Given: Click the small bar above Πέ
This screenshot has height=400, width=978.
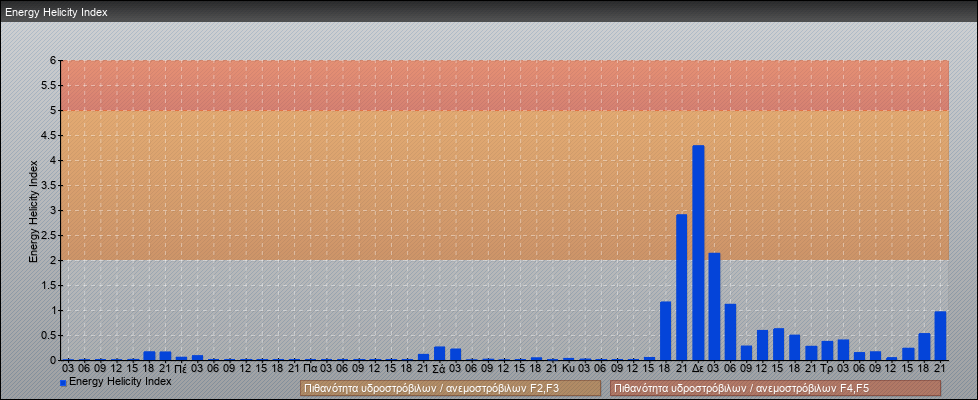Looking at the screenshot, I should pyautogui.click(x=182, y=358).
